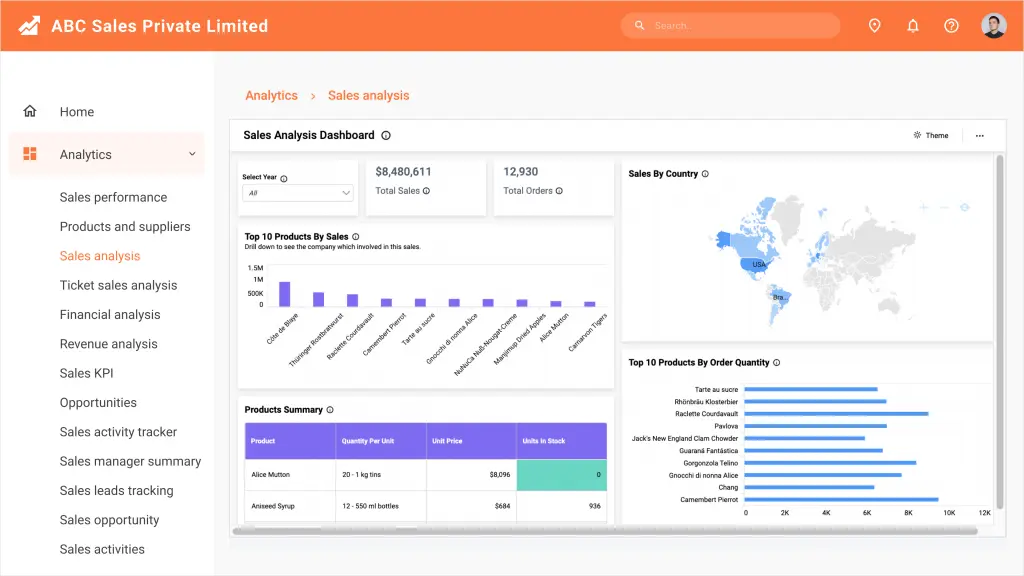The width and height of the screenshot is (1024, 576).
Task: Click the Theme button
Action: [931, 135]
